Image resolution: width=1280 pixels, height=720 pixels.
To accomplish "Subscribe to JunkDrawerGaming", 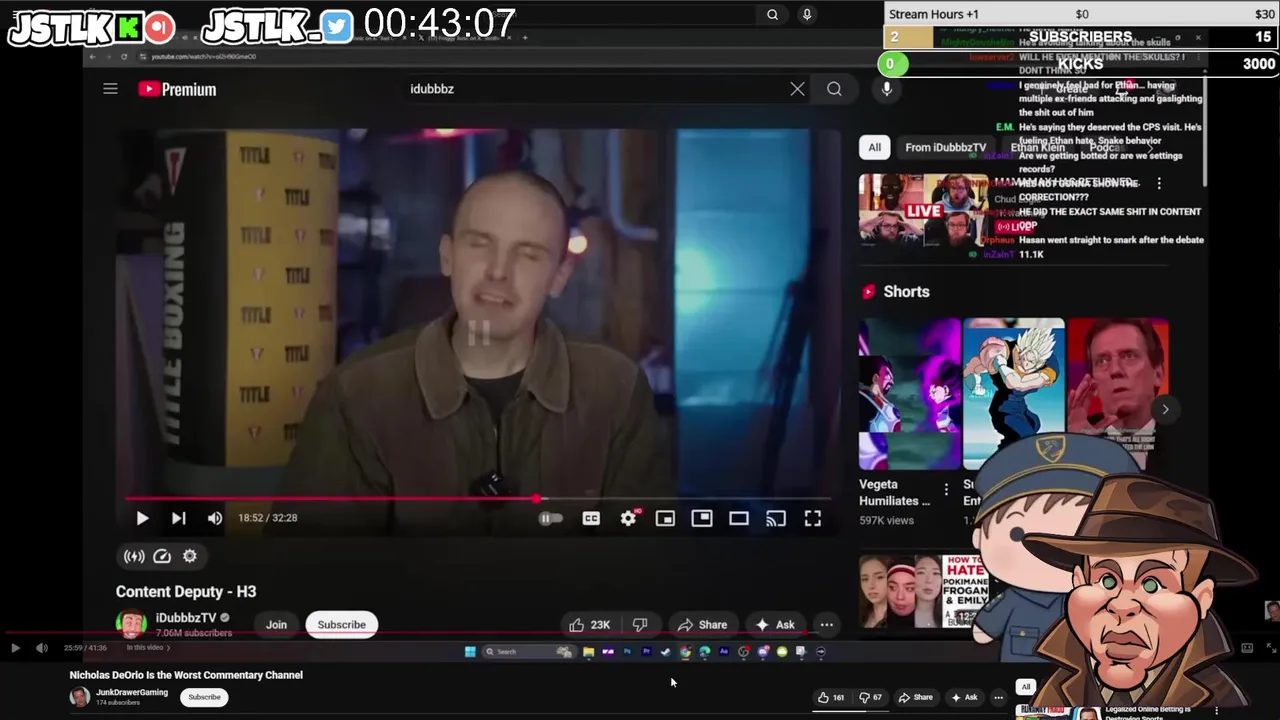I will coord(204,697).
